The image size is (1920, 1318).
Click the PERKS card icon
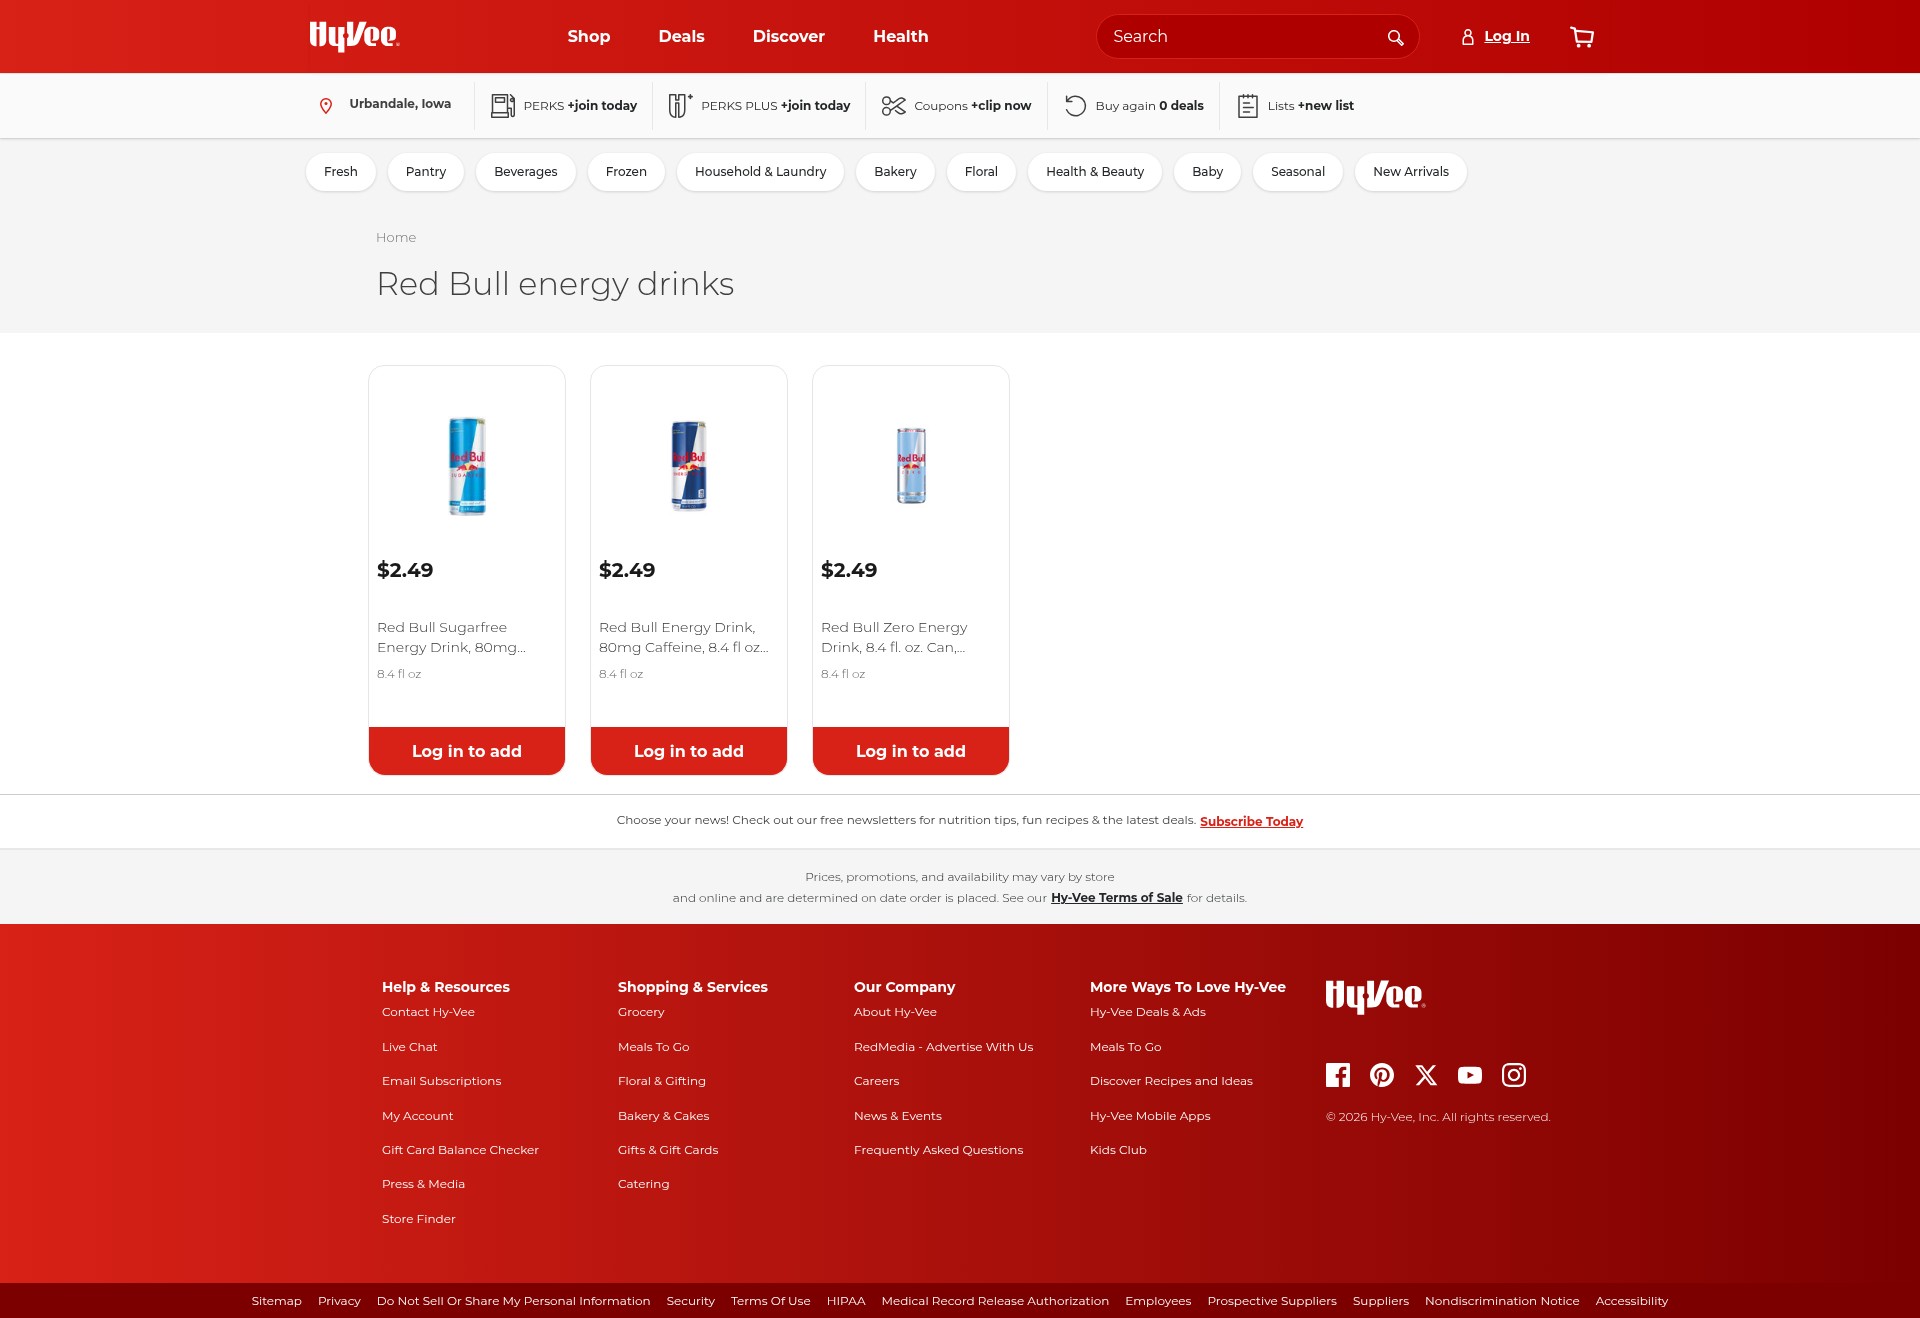click(x=503, y=106)
